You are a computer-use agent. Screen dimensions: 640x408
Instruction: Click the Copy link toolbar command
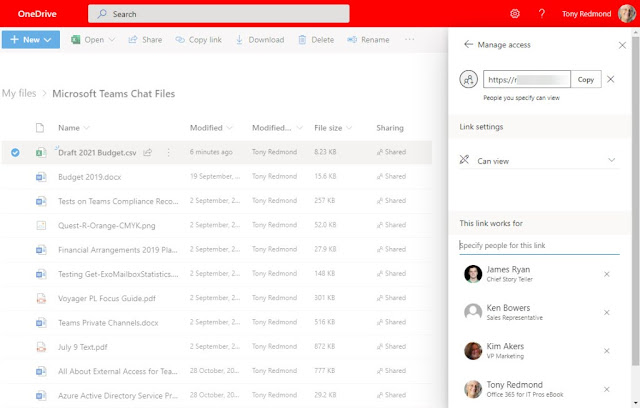point(198,40)
